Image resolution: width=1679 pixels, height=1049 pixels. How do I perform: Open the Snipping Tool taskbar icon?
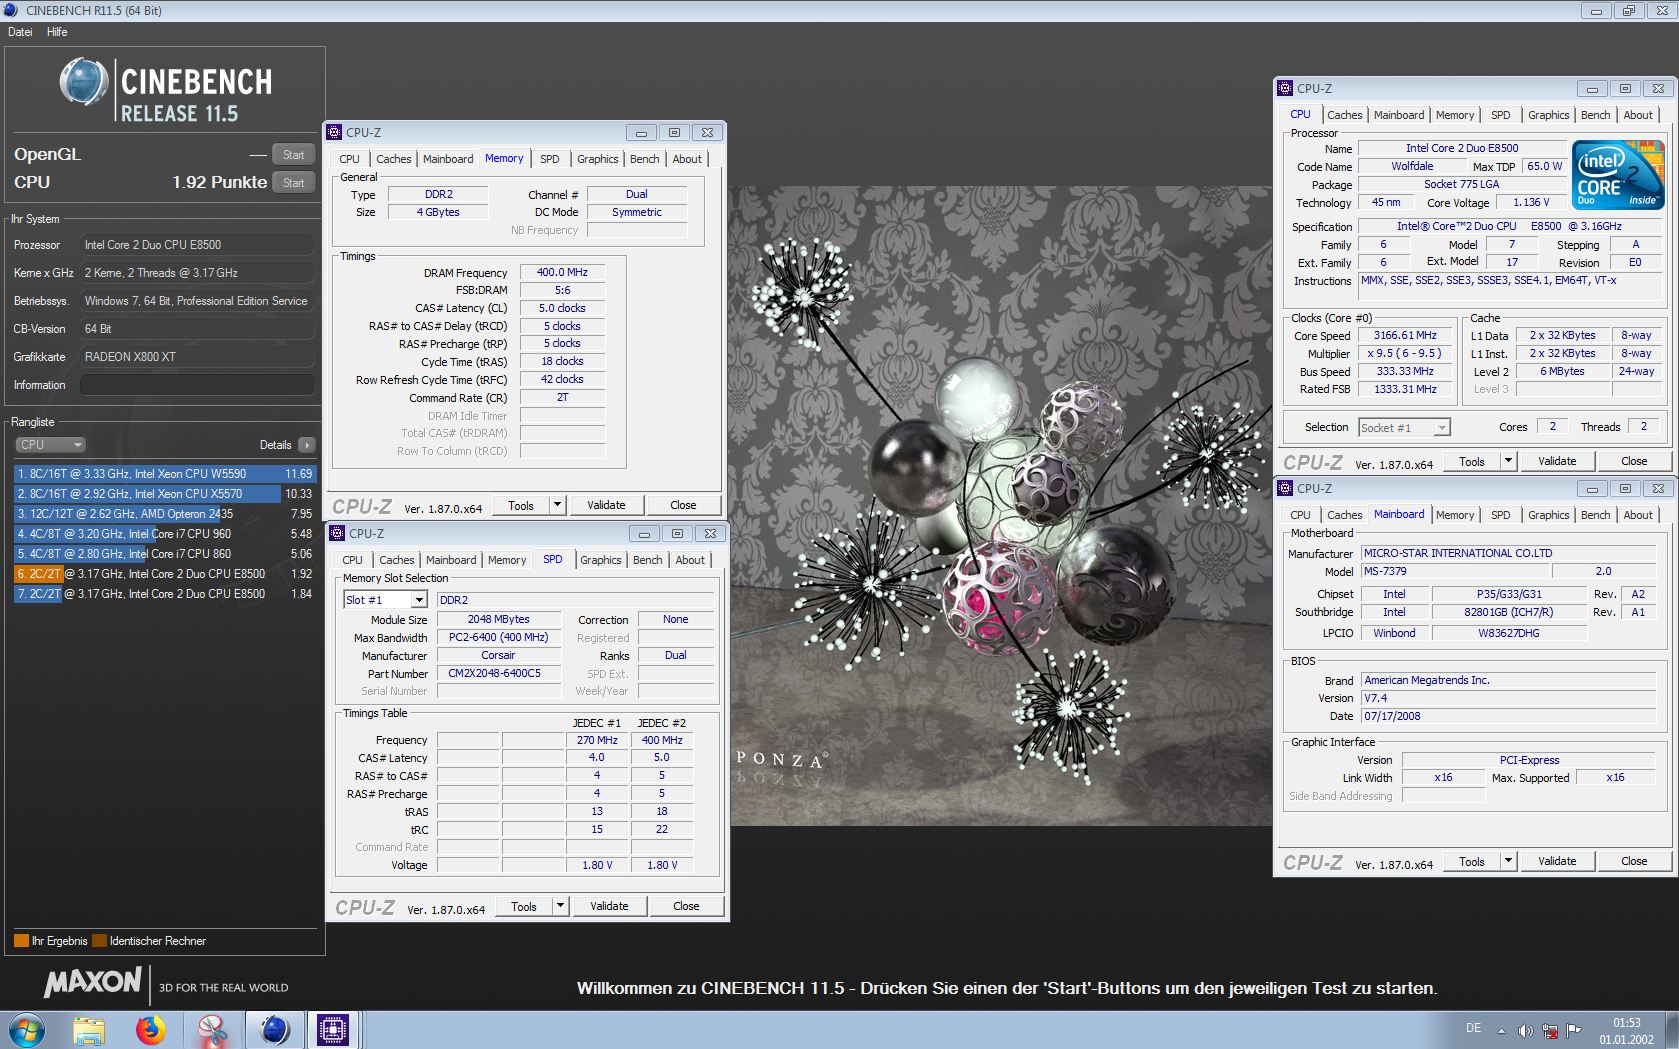pyautogui.click(x=212, y=1029)
